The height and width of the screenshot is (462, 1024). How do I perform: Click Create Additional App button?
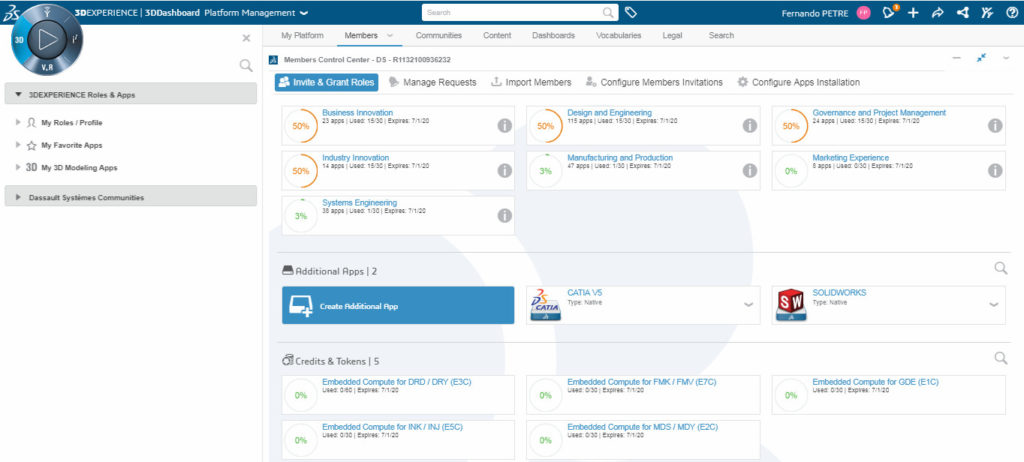pos(398,305)
